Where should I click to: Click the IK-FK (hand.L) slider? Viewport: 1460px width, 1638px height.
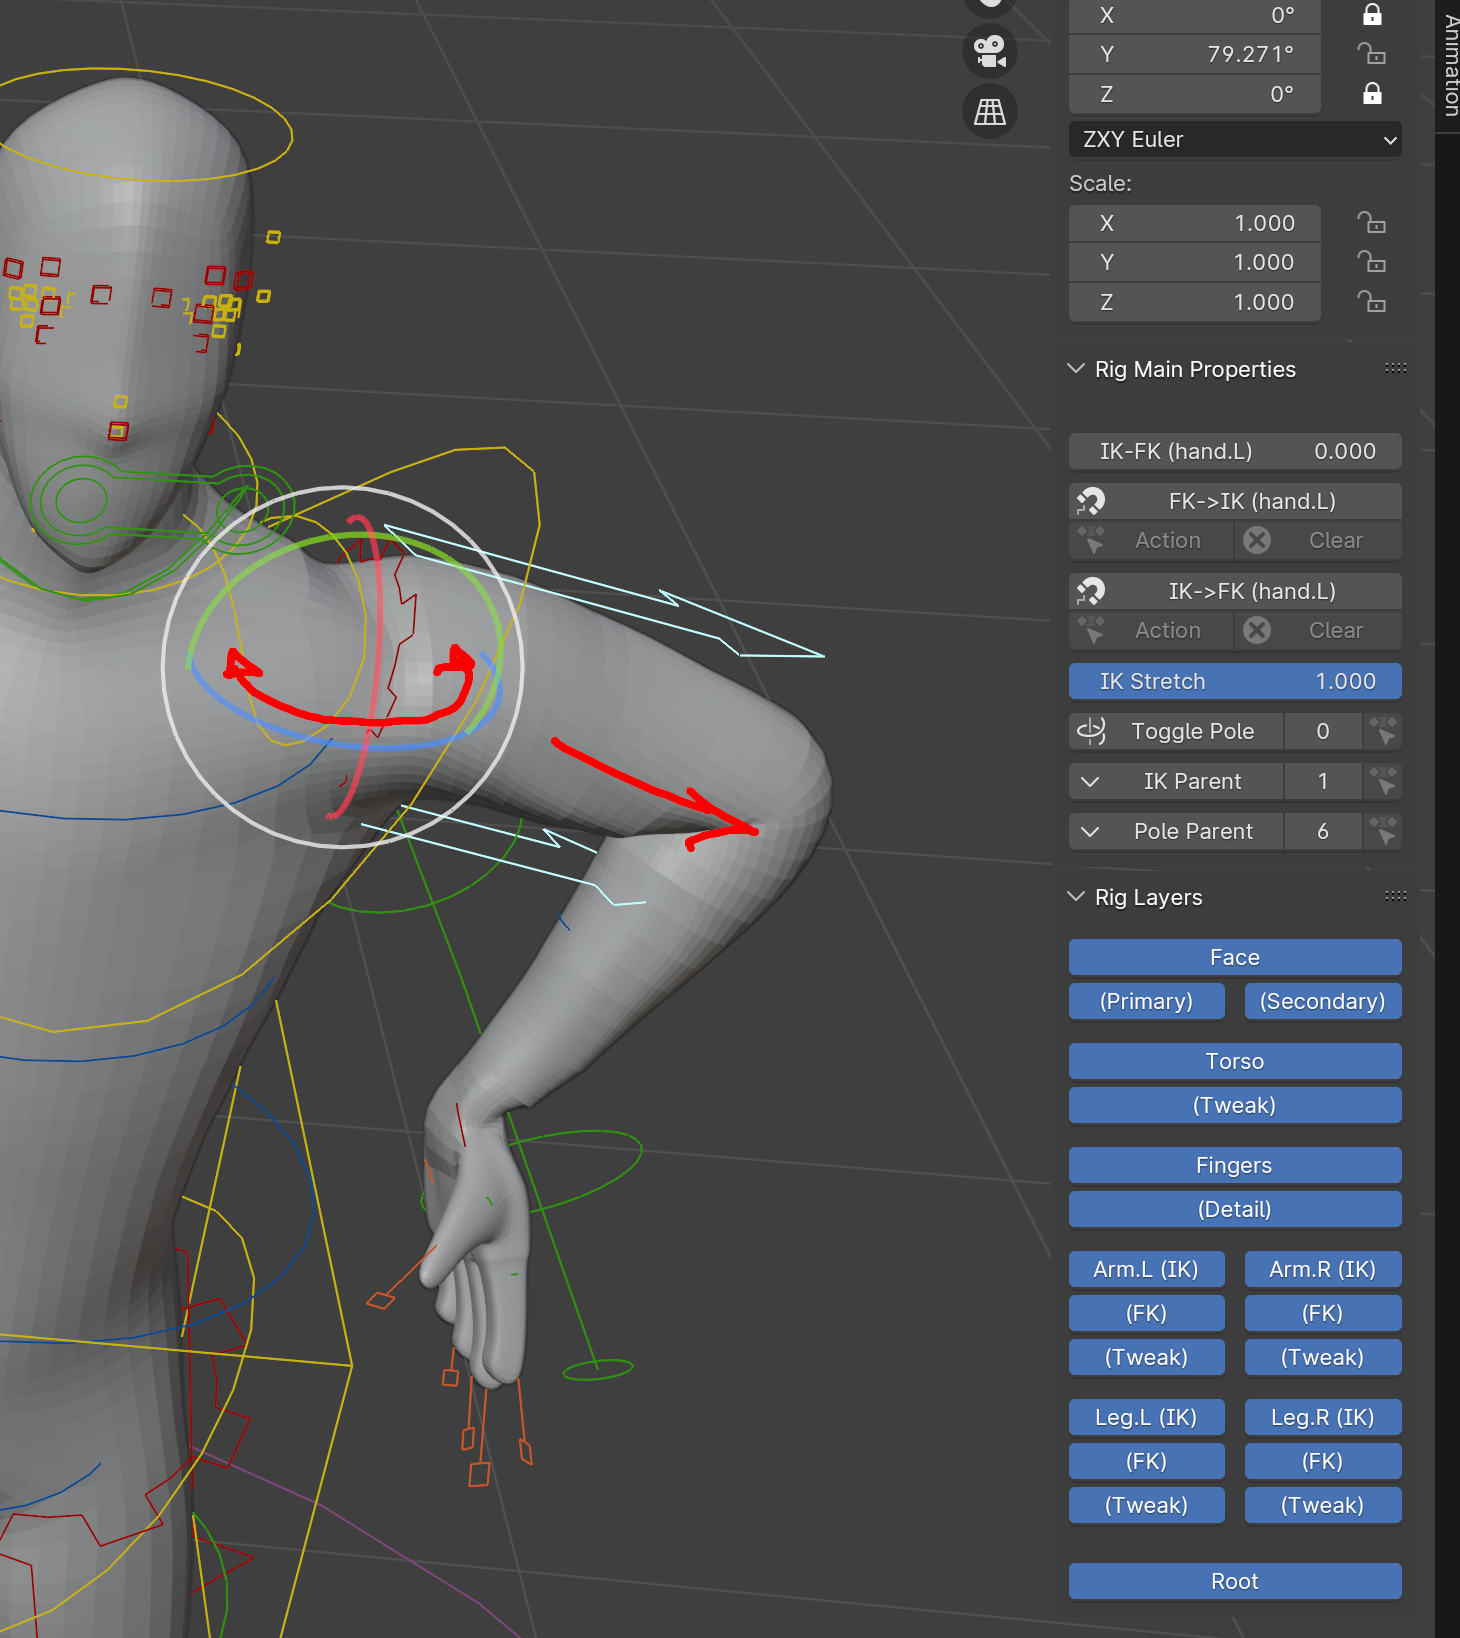(x=1235, y=451)
